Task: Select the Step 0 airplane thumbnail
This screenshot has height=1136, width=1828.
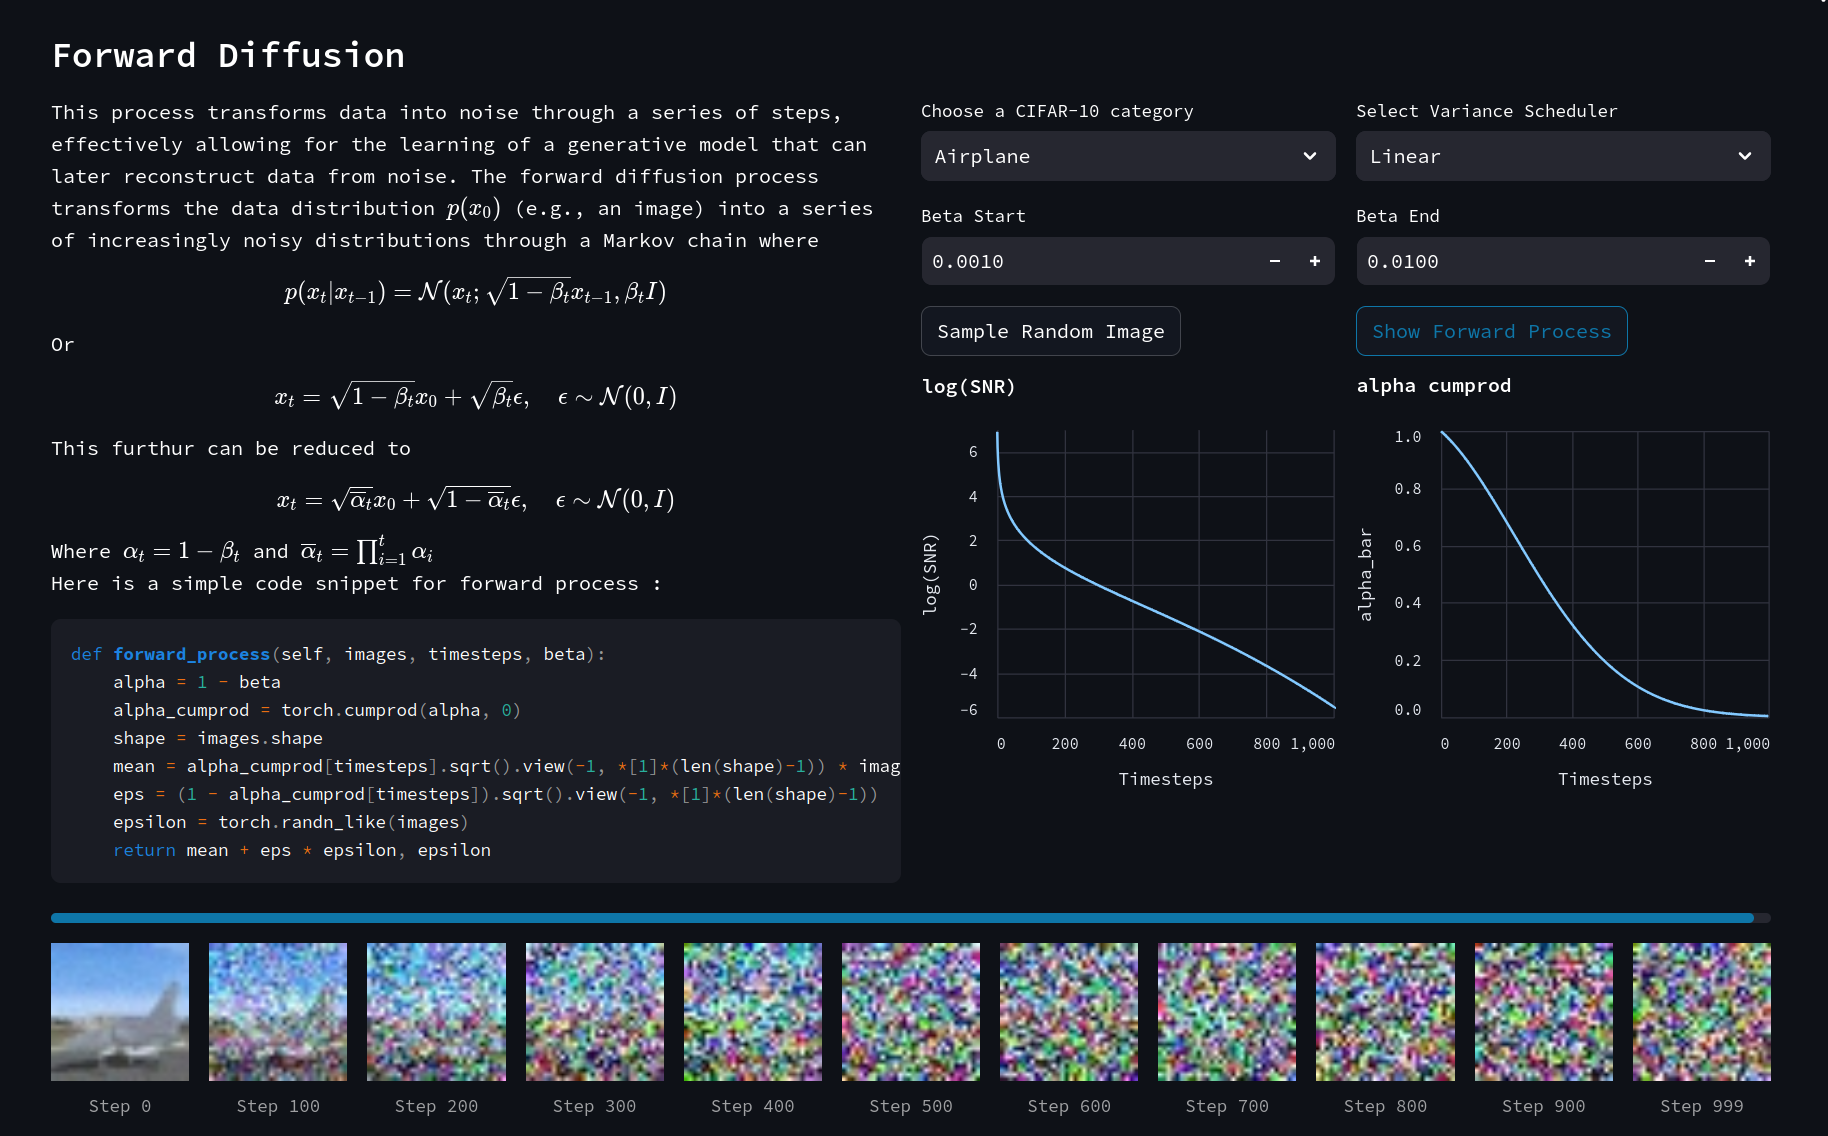Action: click(x=120, y=1011)
